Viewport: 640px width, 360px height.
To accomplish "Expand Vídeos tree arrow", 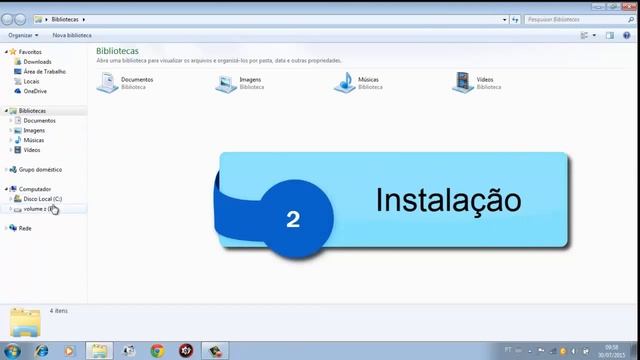I will click(11, 150).
